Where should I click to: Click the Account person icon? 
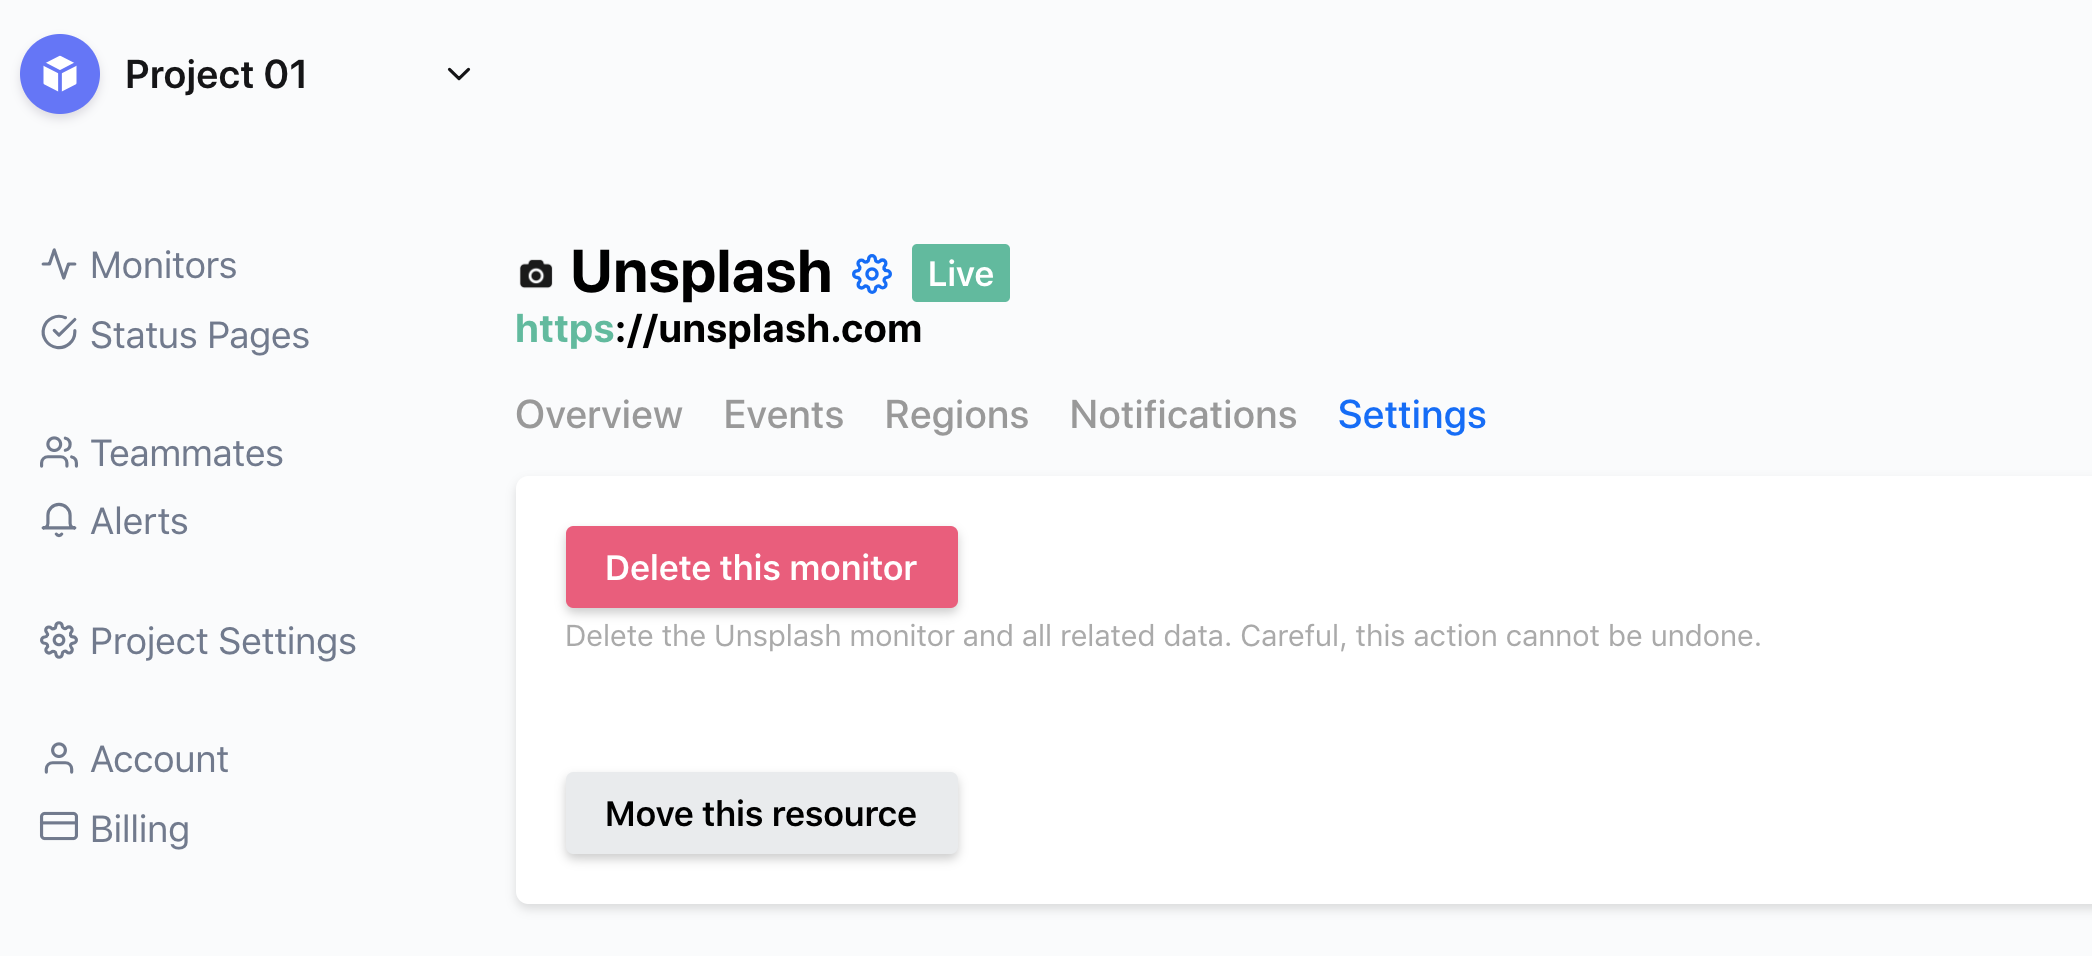59,758
